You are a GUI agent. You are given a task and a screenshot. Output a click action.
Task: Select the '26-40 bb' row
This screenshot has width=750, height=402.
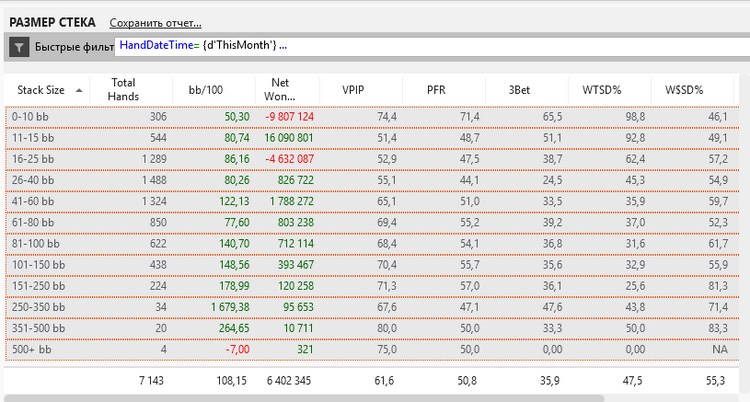tap(372, 180)
